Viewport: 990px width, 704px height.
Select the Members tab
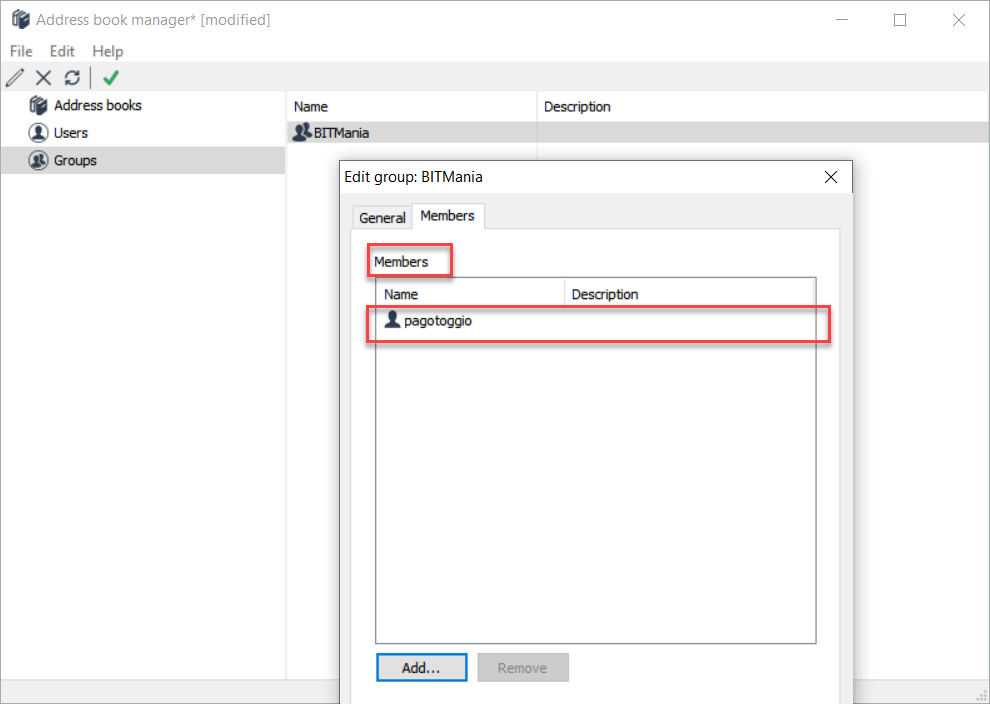447,216
